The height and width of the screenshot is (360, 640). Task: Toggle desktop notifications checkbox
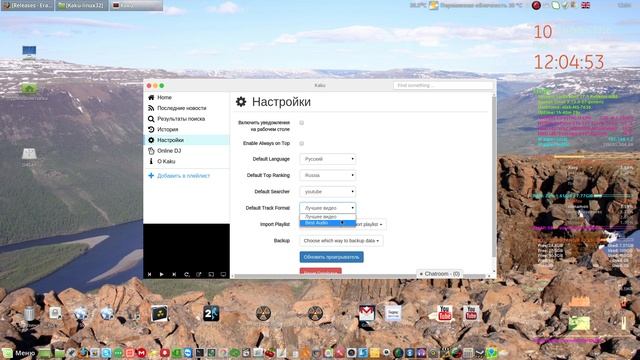tap(302, 123)
